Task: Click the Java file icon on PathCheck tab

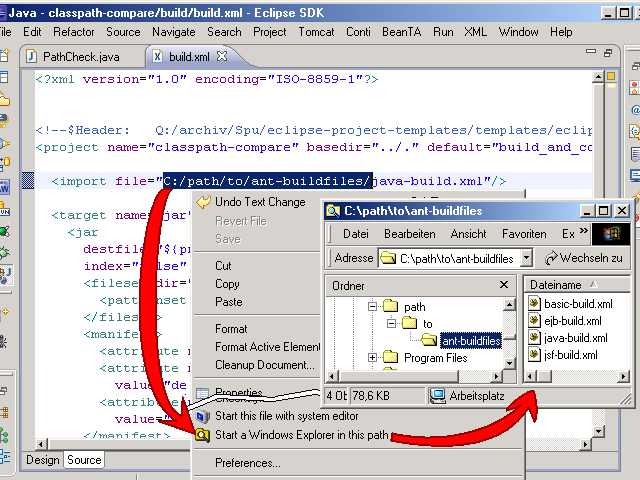Action: (31, 56)
